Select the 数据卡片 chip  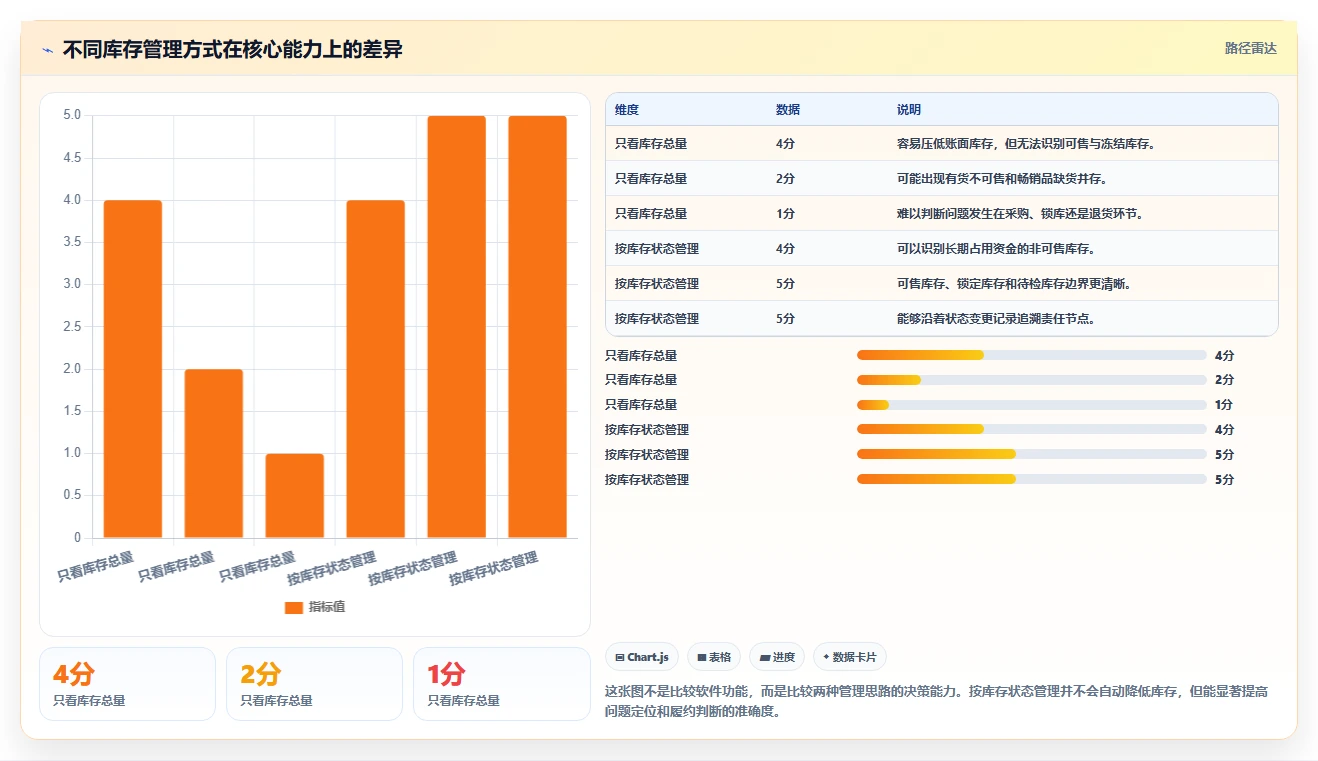tap(850, 657)
